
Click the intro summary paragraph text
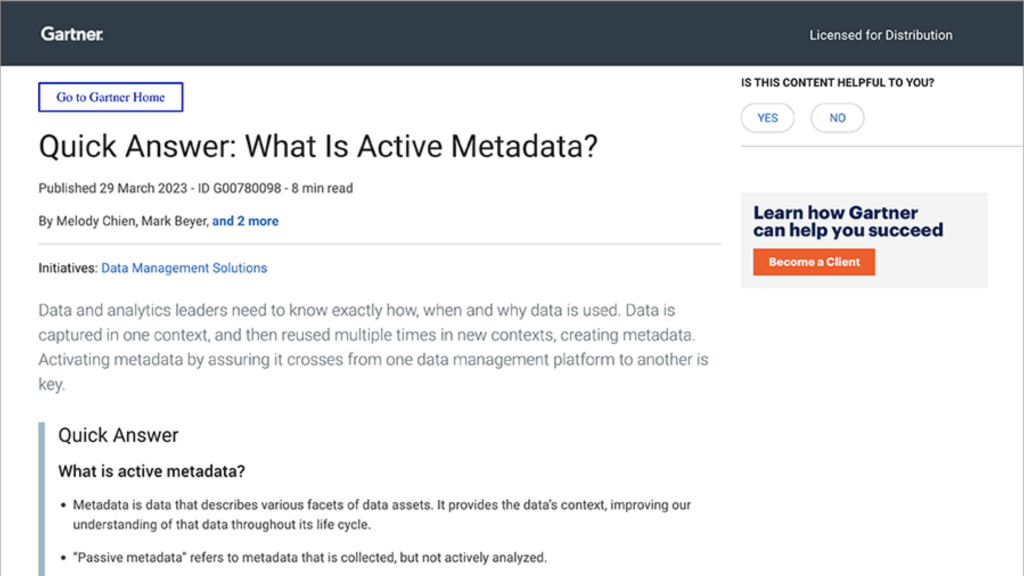coord(375,347)
